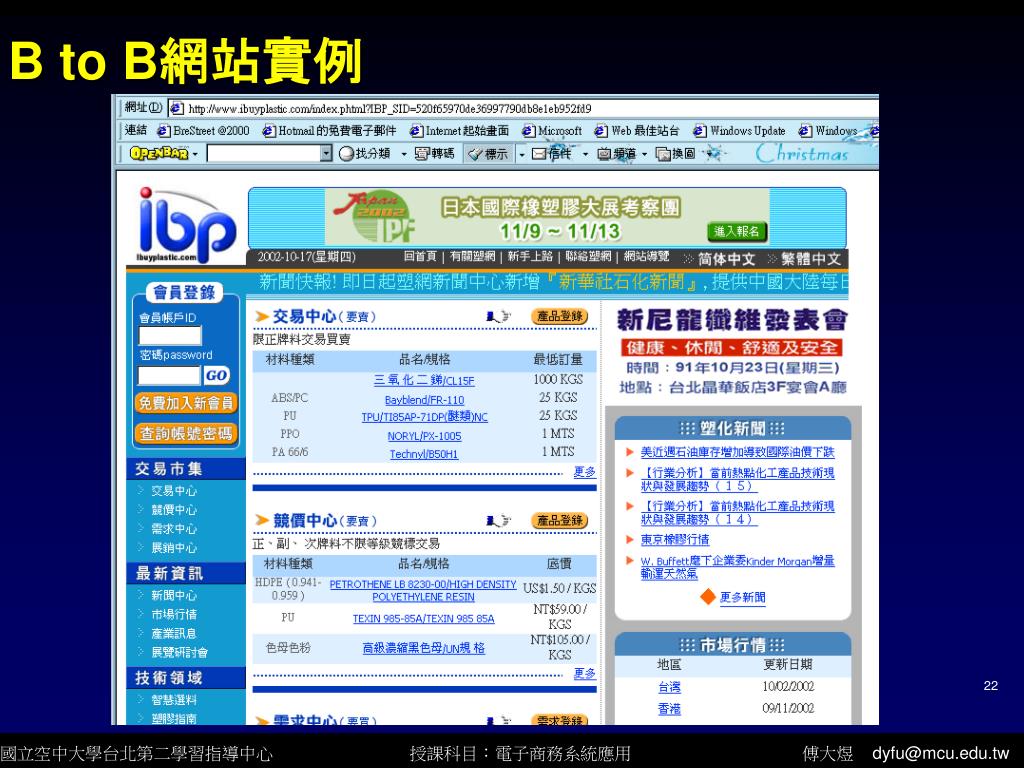Click the 進入報名 green button on banner
1024x768 pixels.
[737, 231]
